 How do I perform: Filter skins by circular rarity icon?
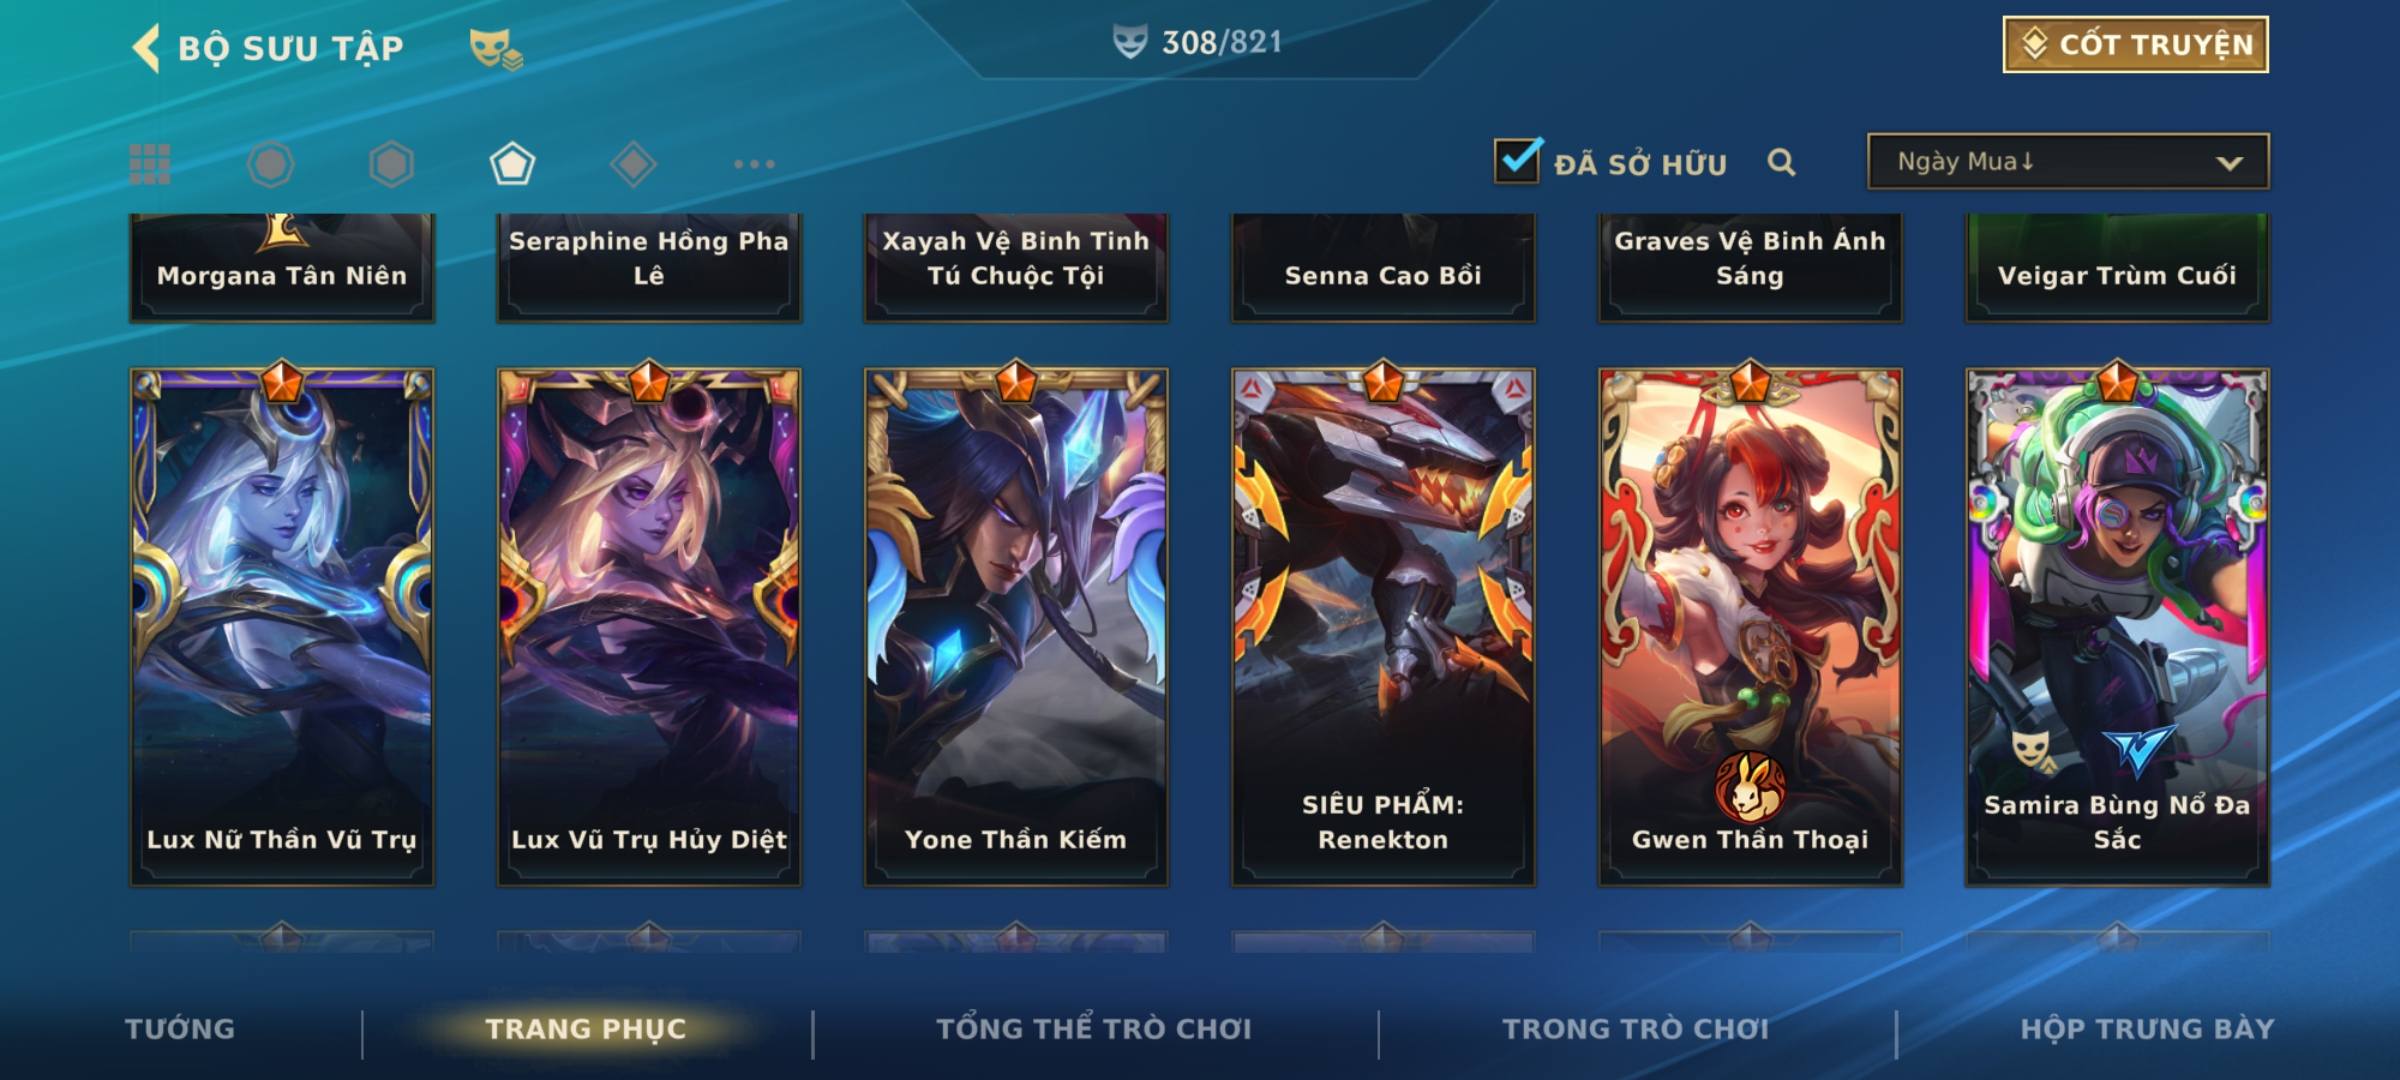(x=270, y=164)
